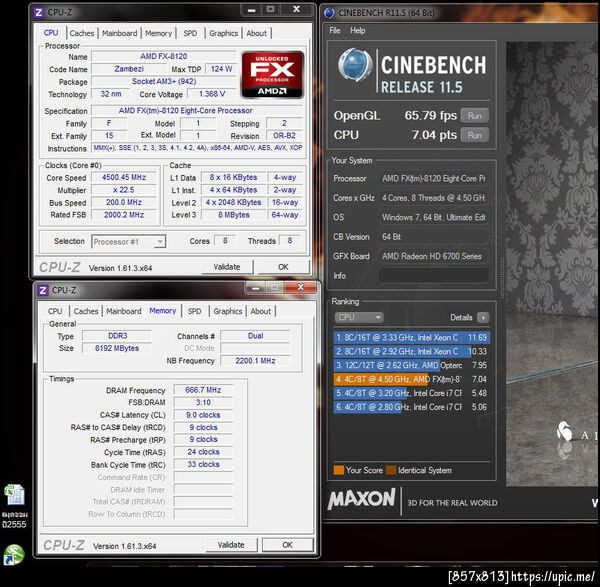Open the About tab in lower CPU-Z window
The image size is (600, 587).
[261, 311]
